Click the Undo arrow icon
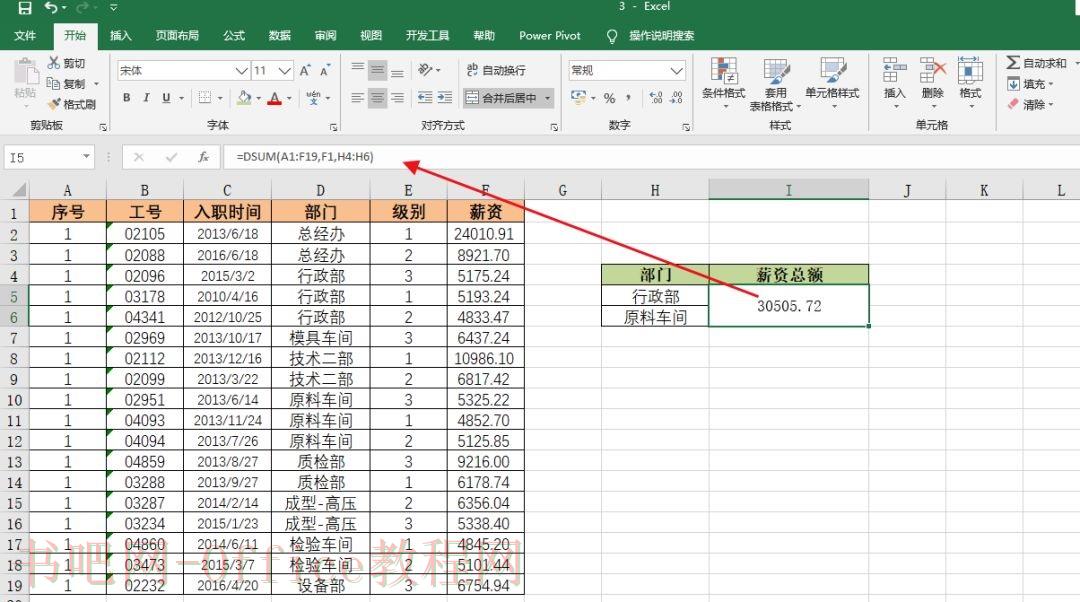Image resolution: width=1080 pixels, height=602 pixels. pos(52,8)
